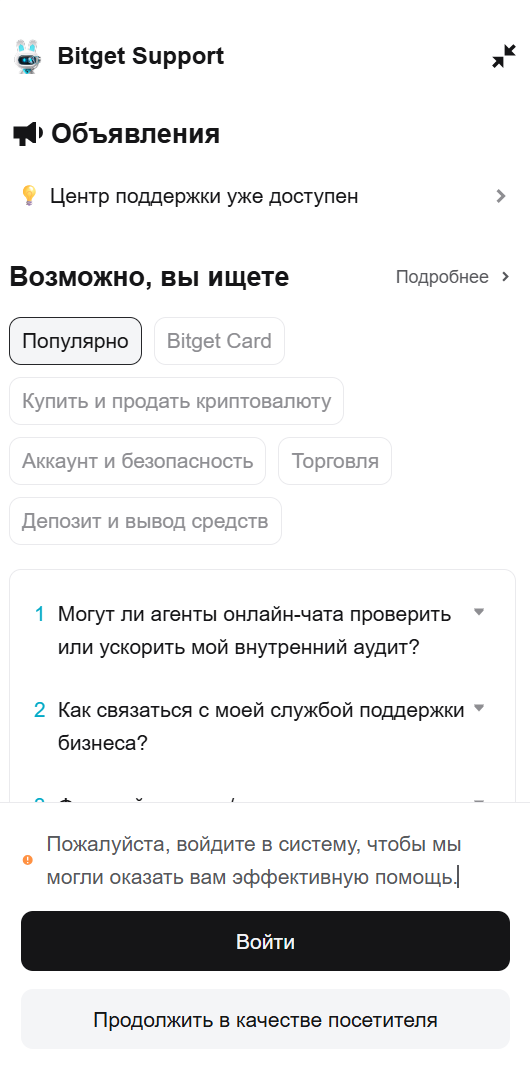The width and height of the screenshot is (530, 1075).
Task: Select the Торговля category chip
Action: tap(335, 461)
